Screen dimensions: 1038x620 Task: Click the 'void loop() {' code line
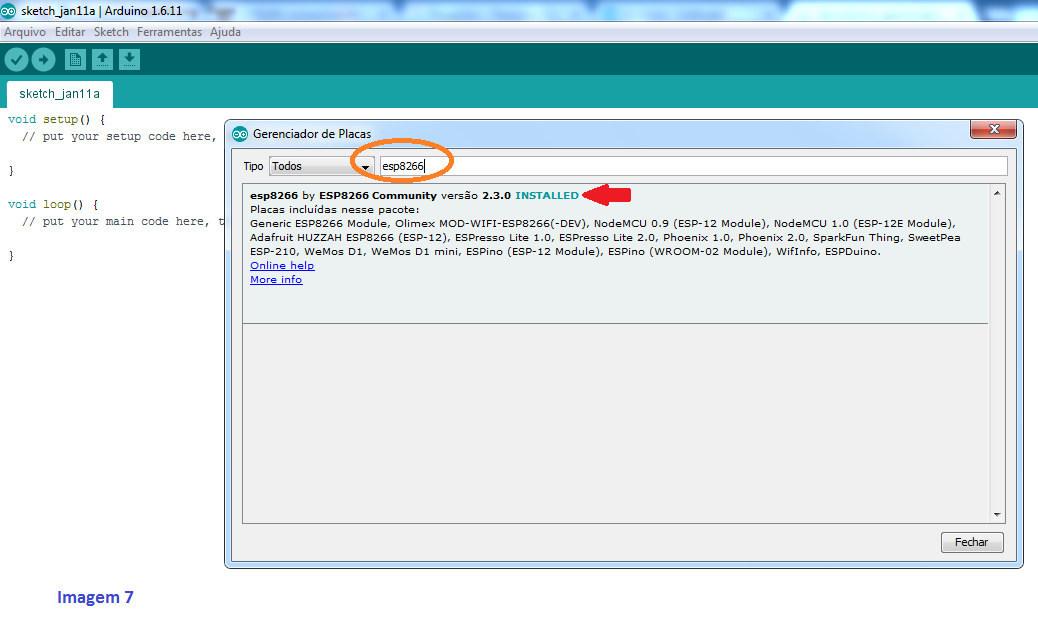tap(53, 204)
